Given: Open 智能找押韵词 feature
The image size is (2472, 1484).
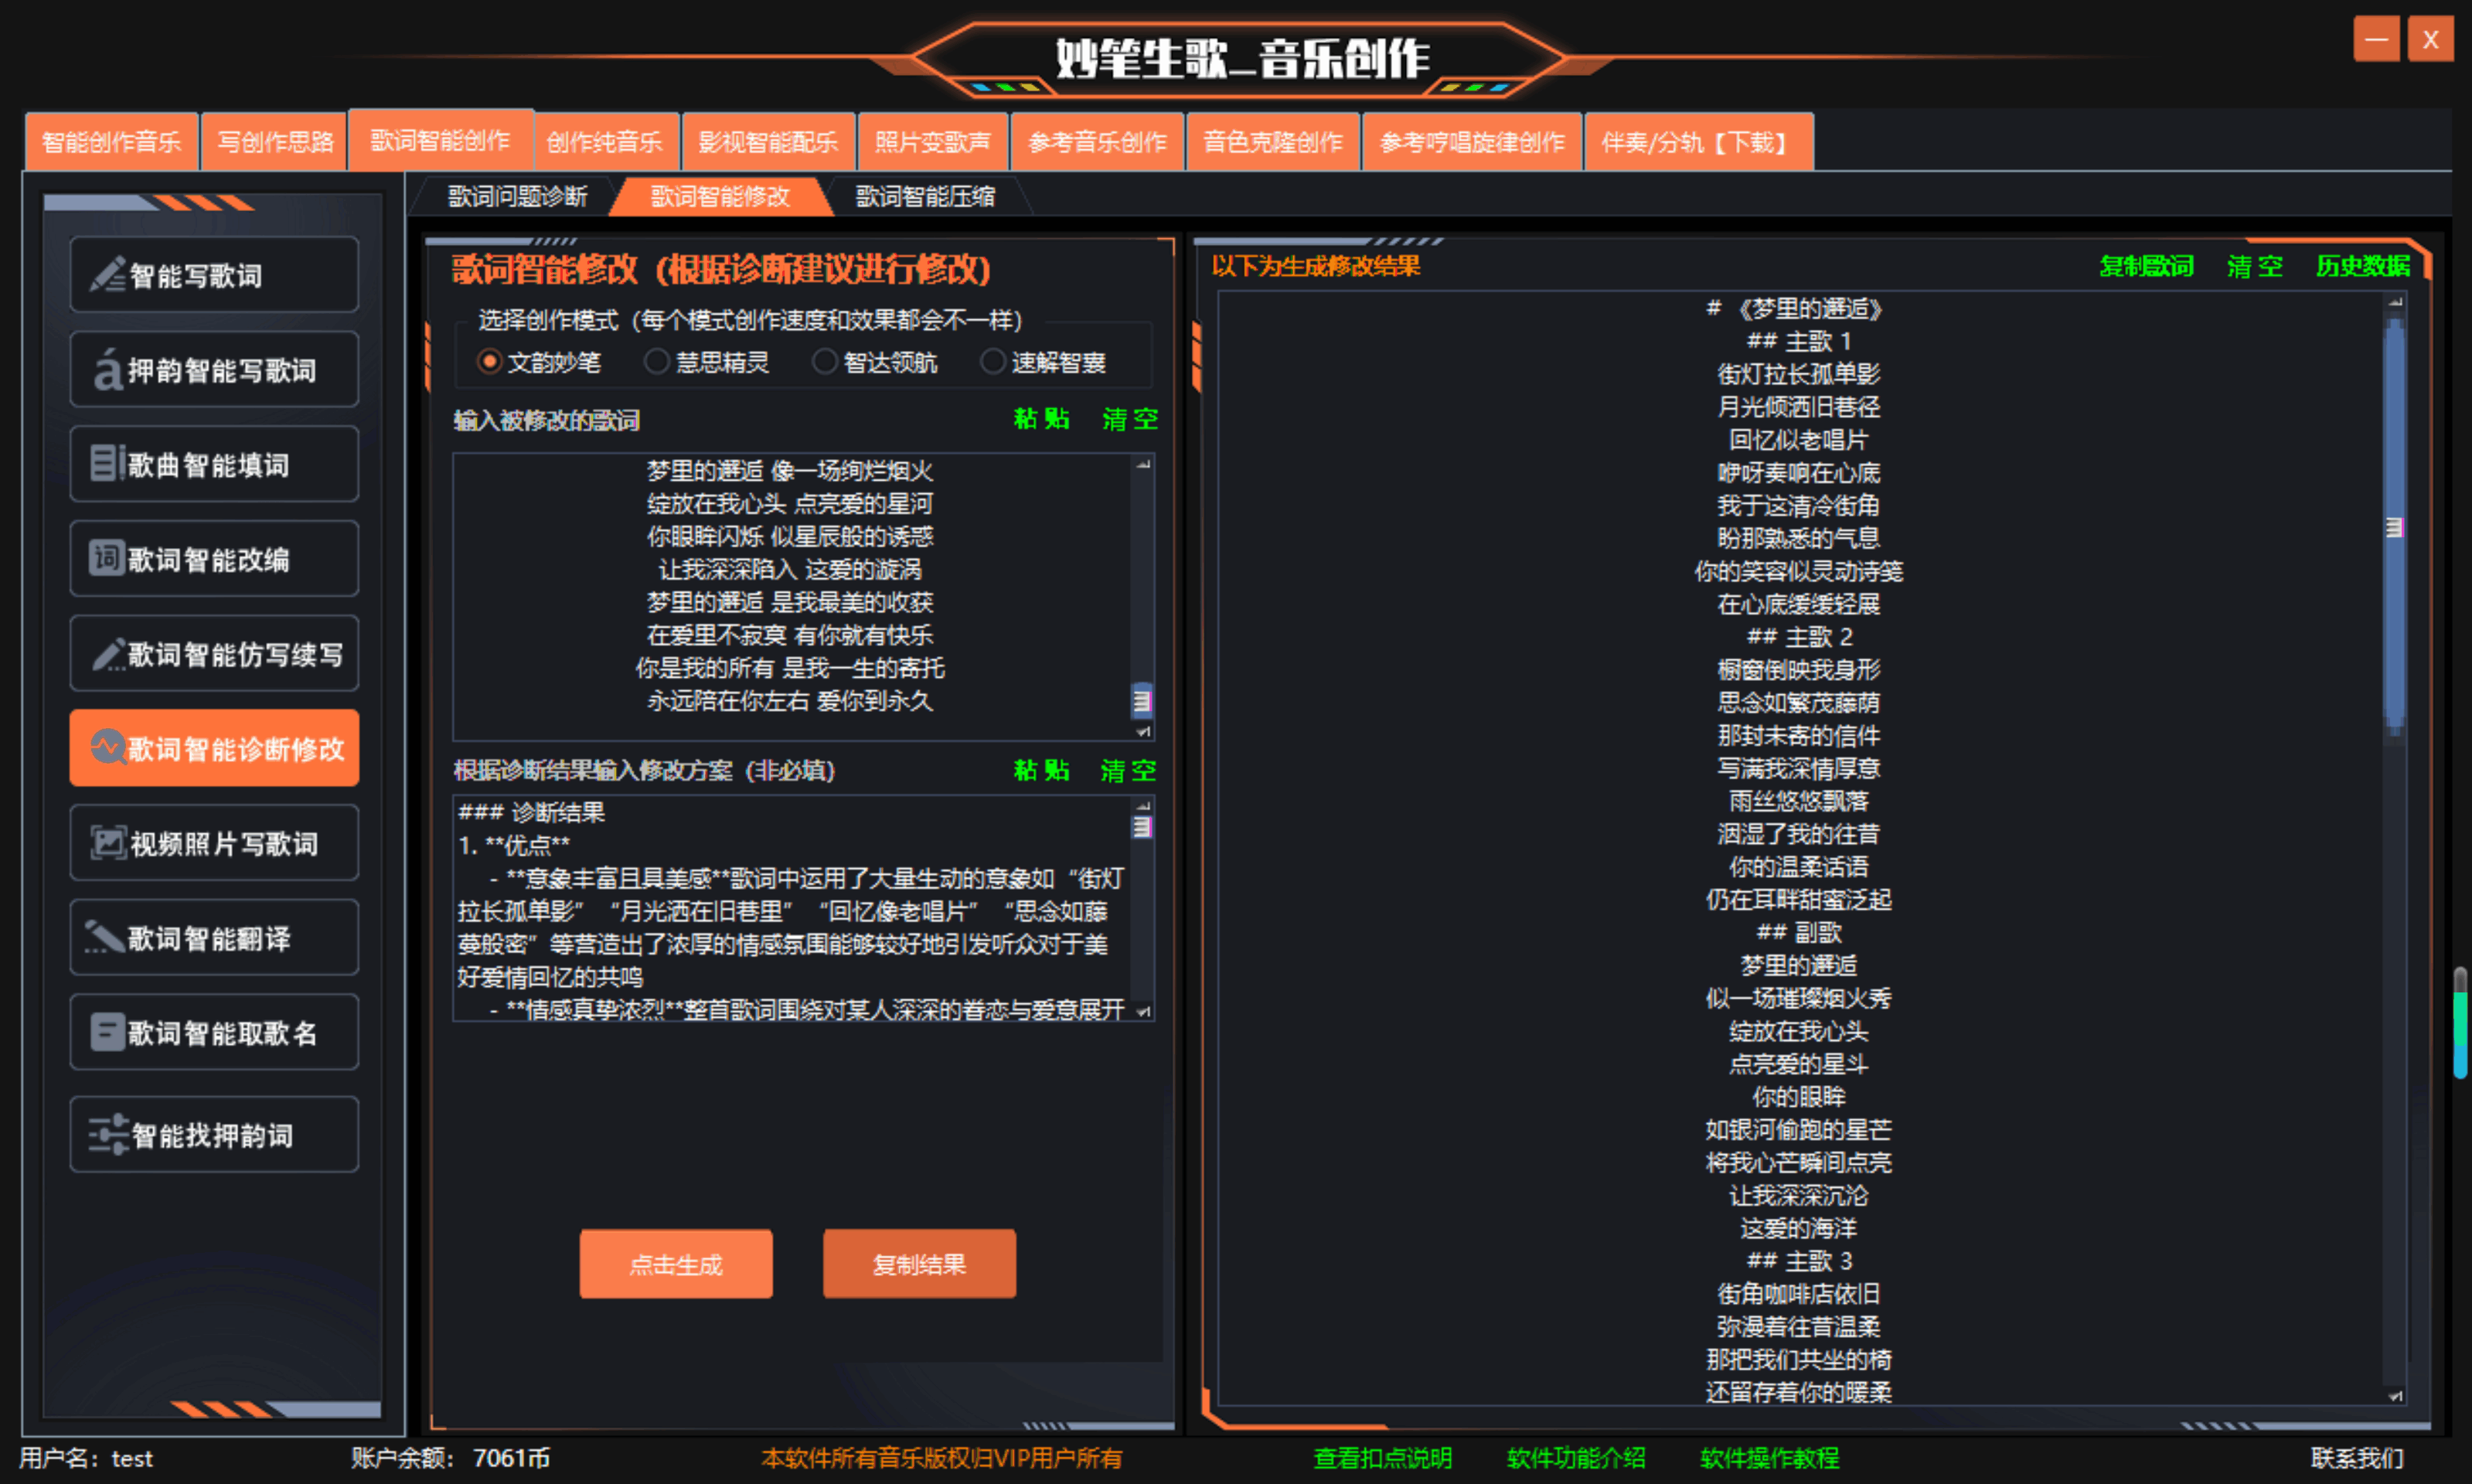Looking at the screenshot, I should (x=213, y=1133).
